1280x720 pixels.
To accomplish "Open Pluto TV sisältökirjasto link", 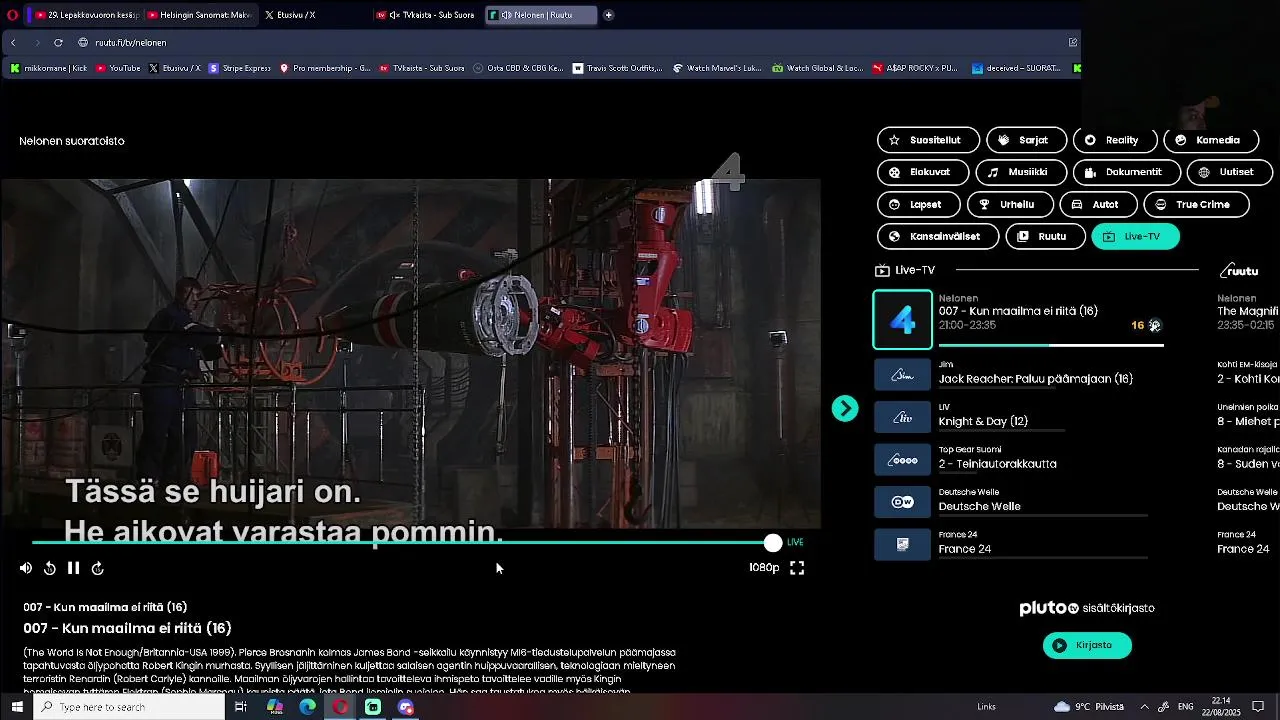I will coord(1087,608).
